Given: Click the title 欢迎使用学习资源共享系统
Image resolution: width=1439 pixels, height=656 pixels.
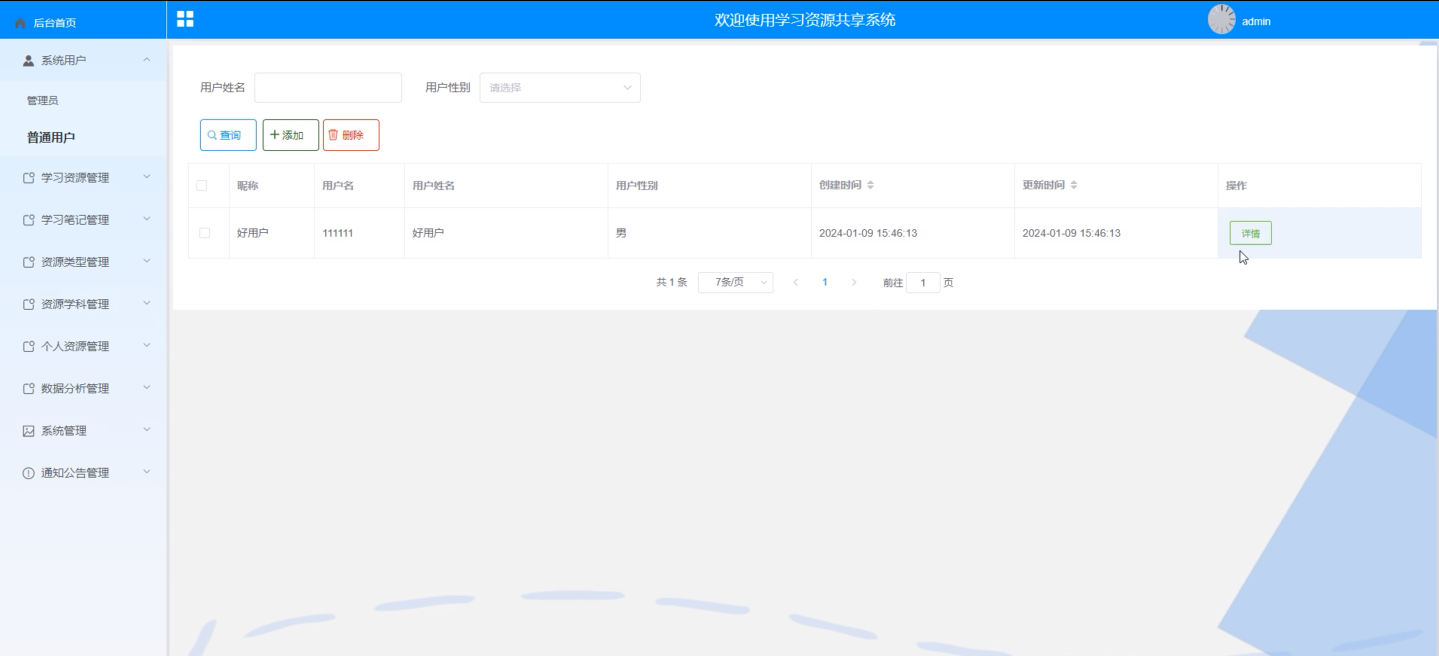Looking at the screenshot, I should (805, 20).
